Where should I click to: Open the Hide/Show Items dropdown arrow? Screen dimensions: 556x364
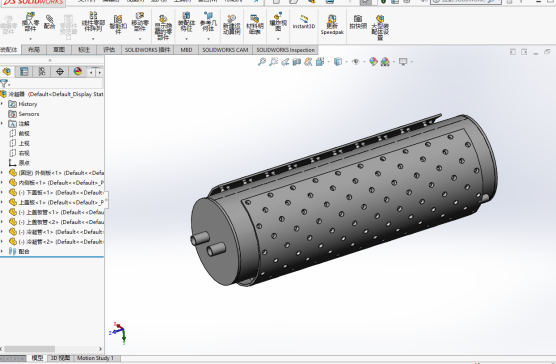coord(364,62)
